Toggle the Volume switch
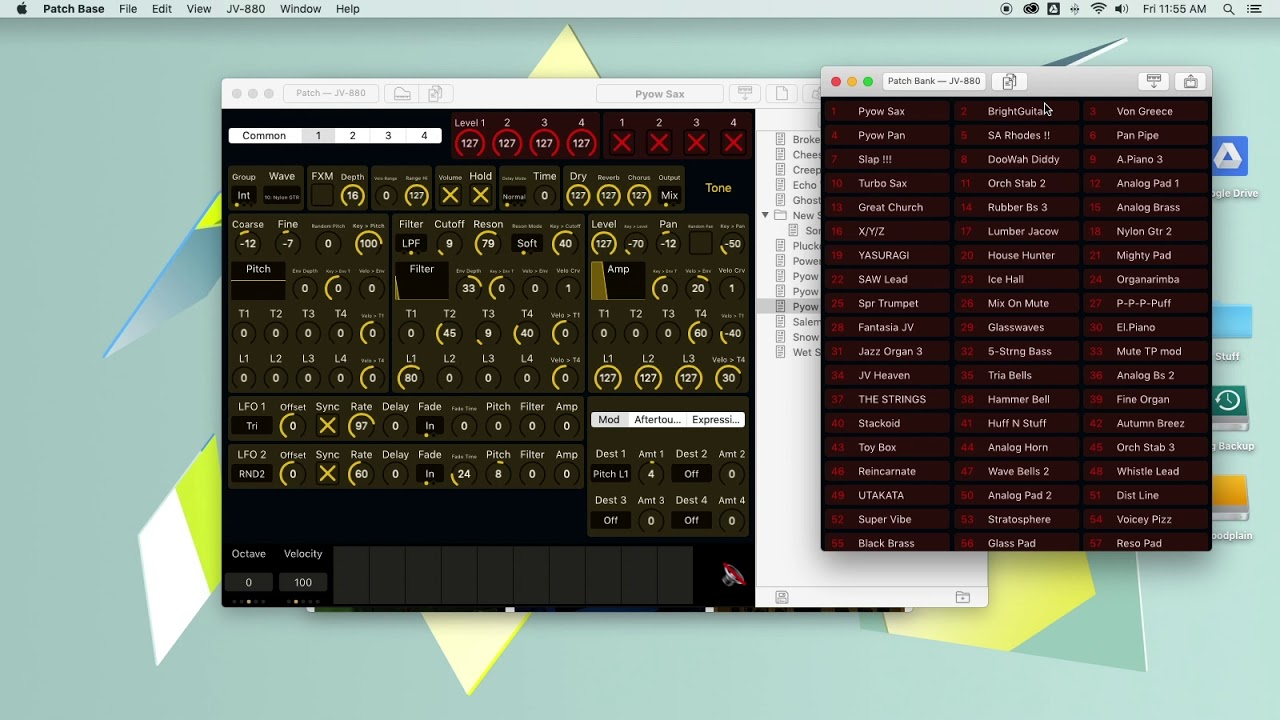This screenshot has height=720, width=1280. 450,195
